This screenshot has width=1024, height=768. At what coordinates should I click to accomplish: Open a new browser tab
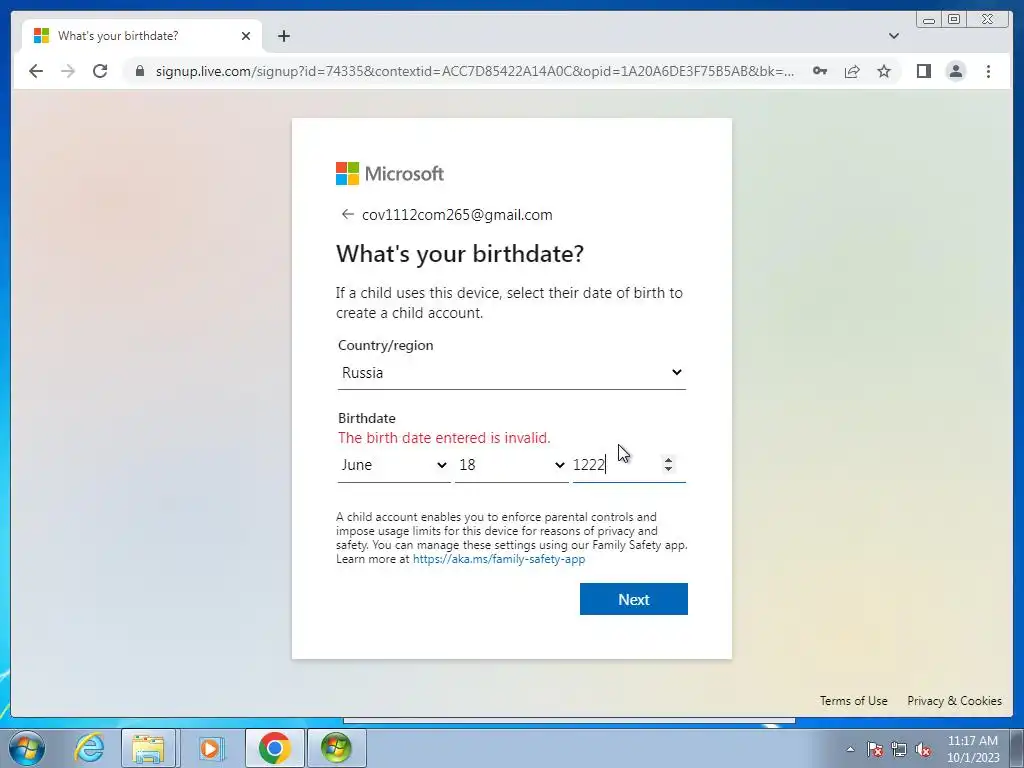click(x=283, y=36)
